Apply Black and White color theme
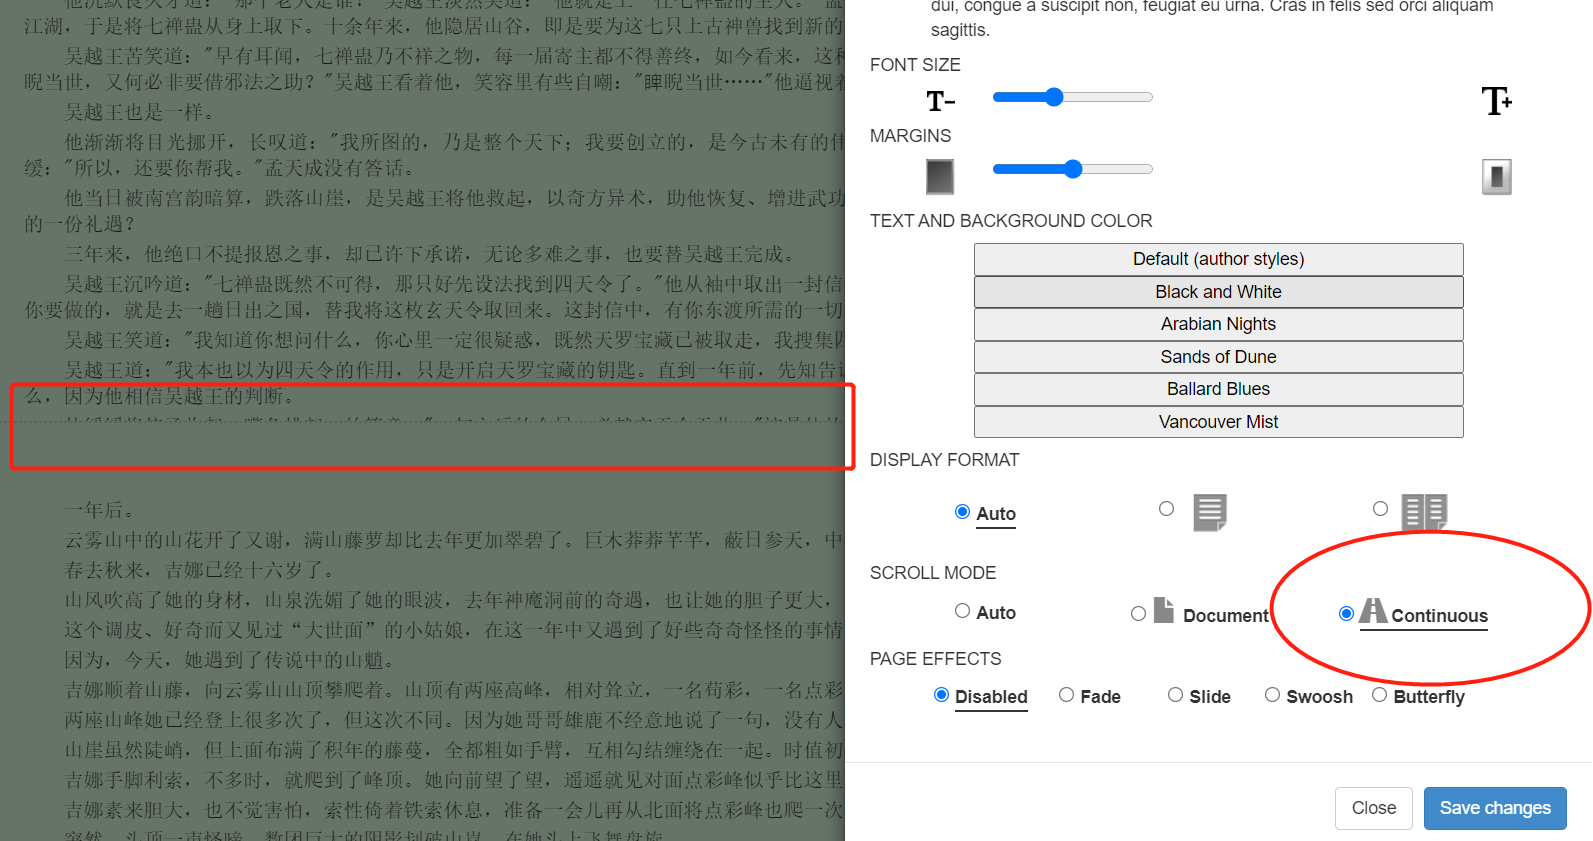Screen dimensions: 1593x841 [1218, 292]
